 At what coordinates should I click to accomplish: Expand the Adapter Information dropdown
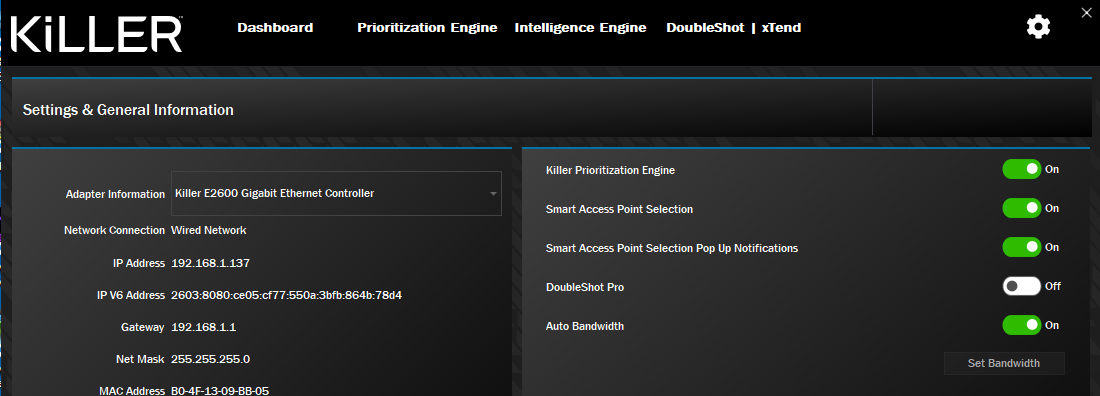337,193
